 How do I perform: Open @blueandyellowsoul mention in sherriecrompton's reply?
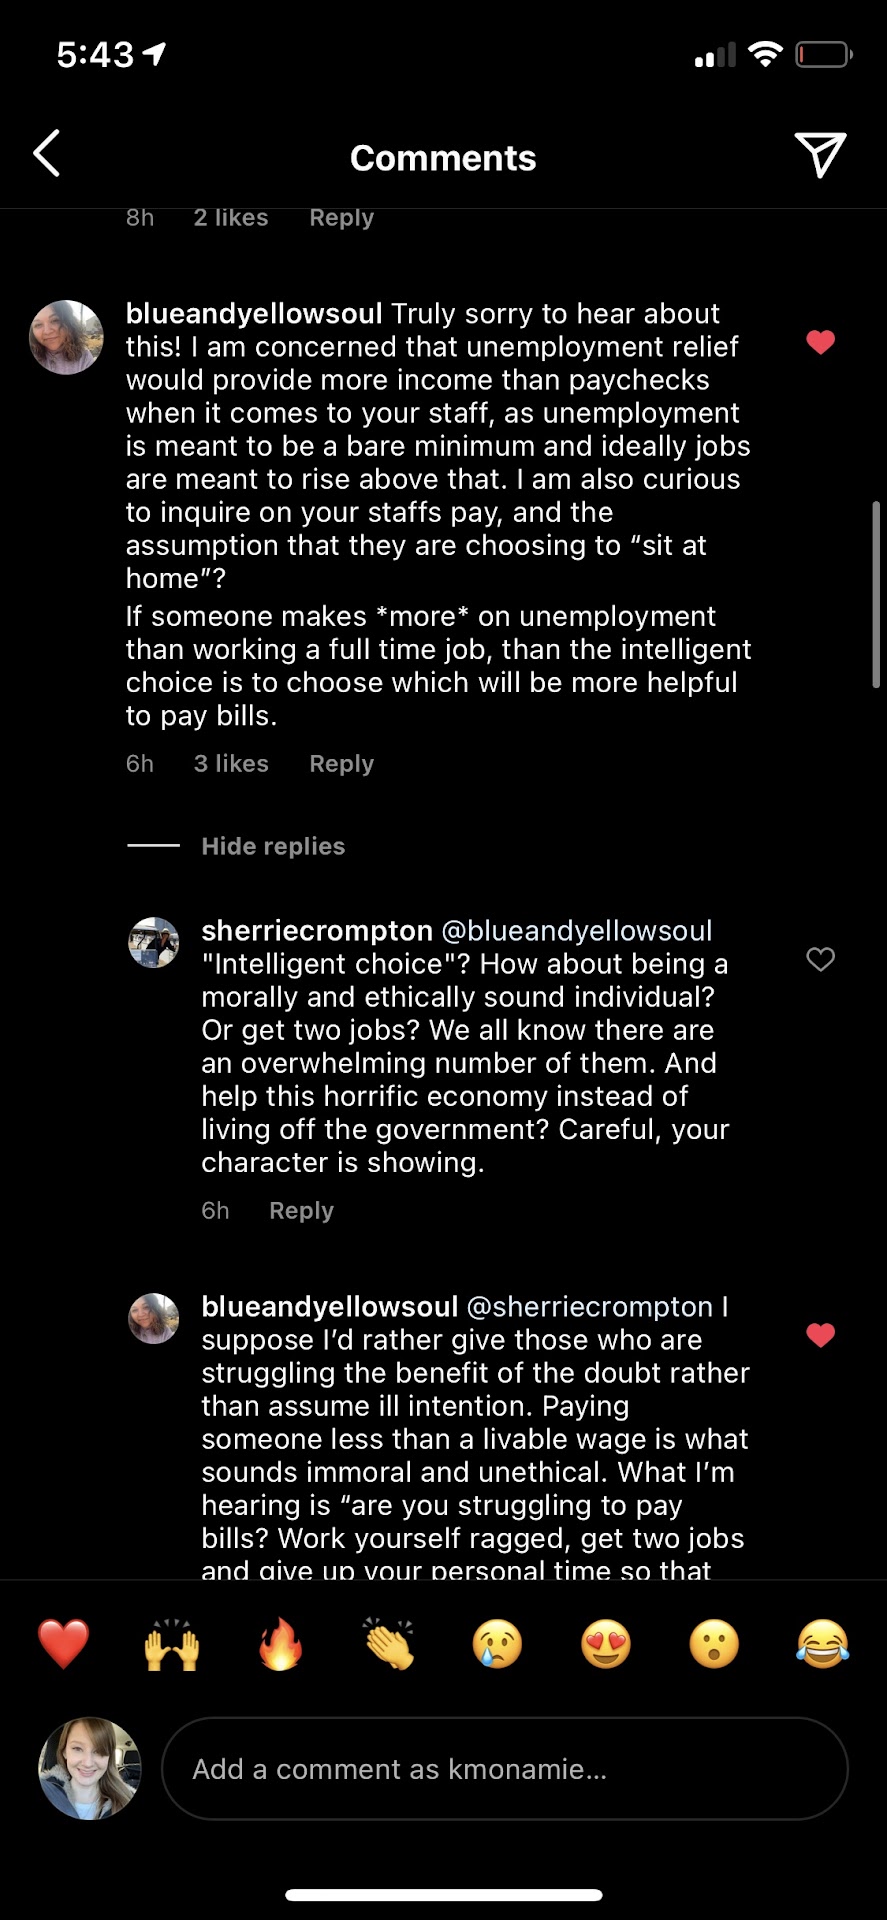pyautogui.click(x=577, y=931)
